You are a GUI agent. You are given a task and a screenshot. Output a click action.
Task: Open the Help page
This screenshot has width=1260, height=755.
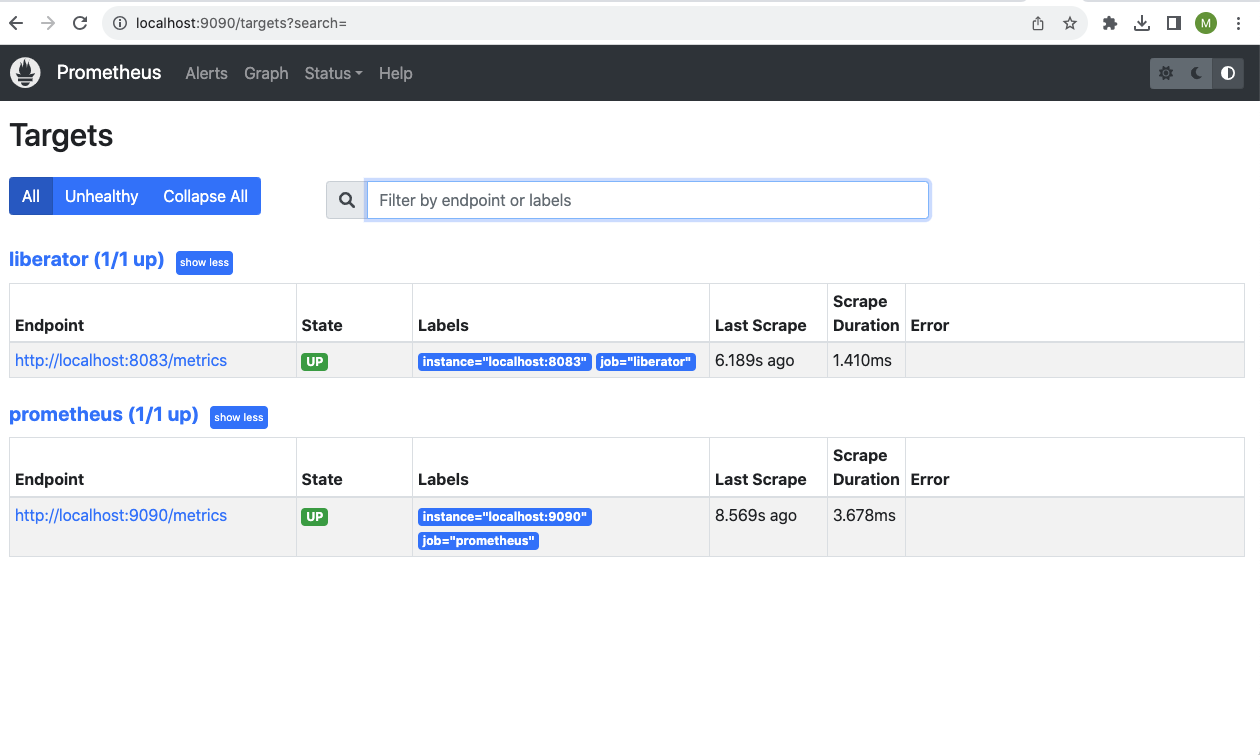point(395,73)
